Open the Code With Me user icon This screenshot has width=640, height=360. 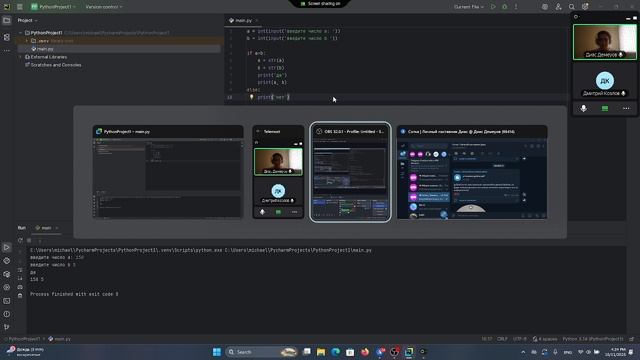pos(558,7)
